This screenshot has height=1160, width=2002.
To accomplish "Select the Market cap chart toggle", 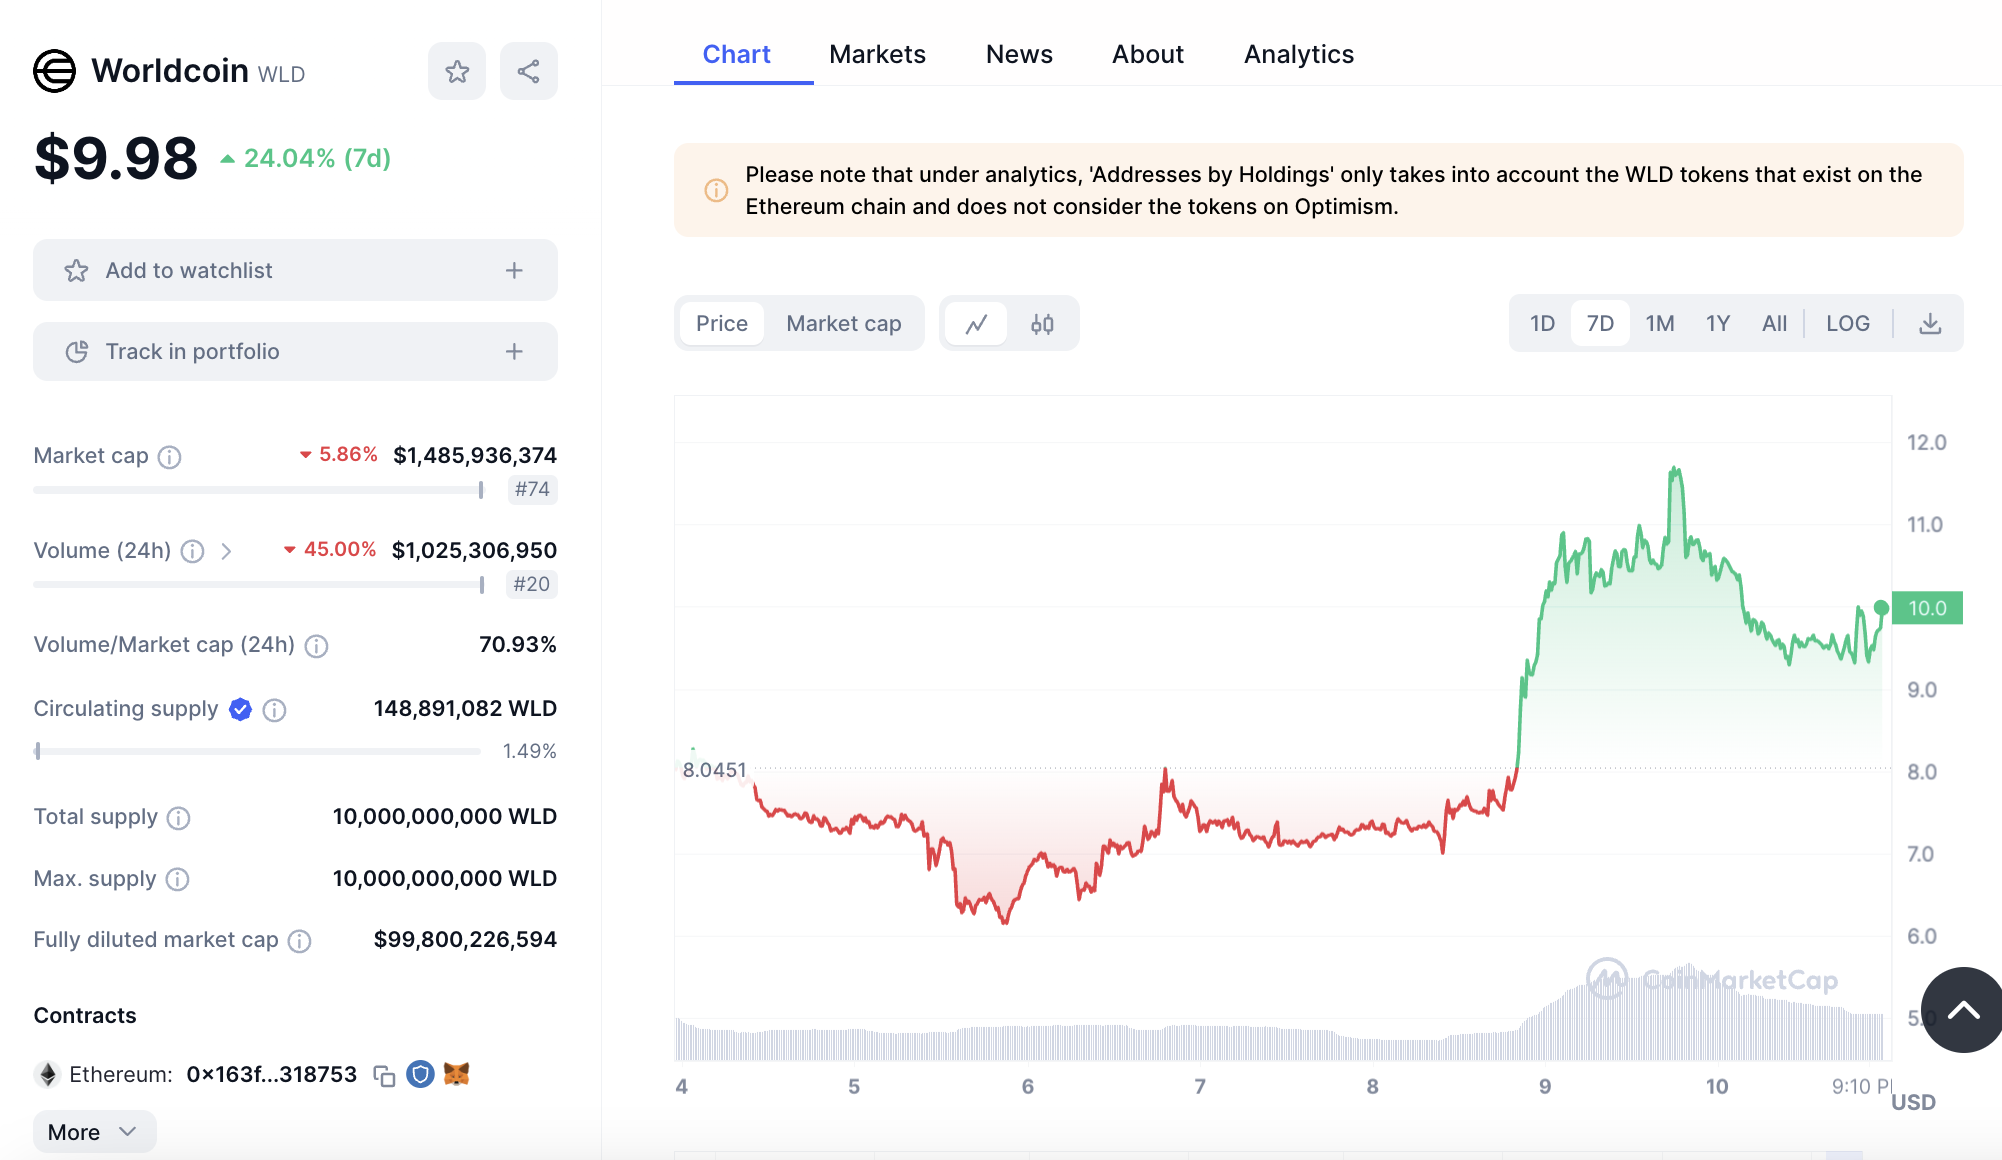I will tap(843, 324).
